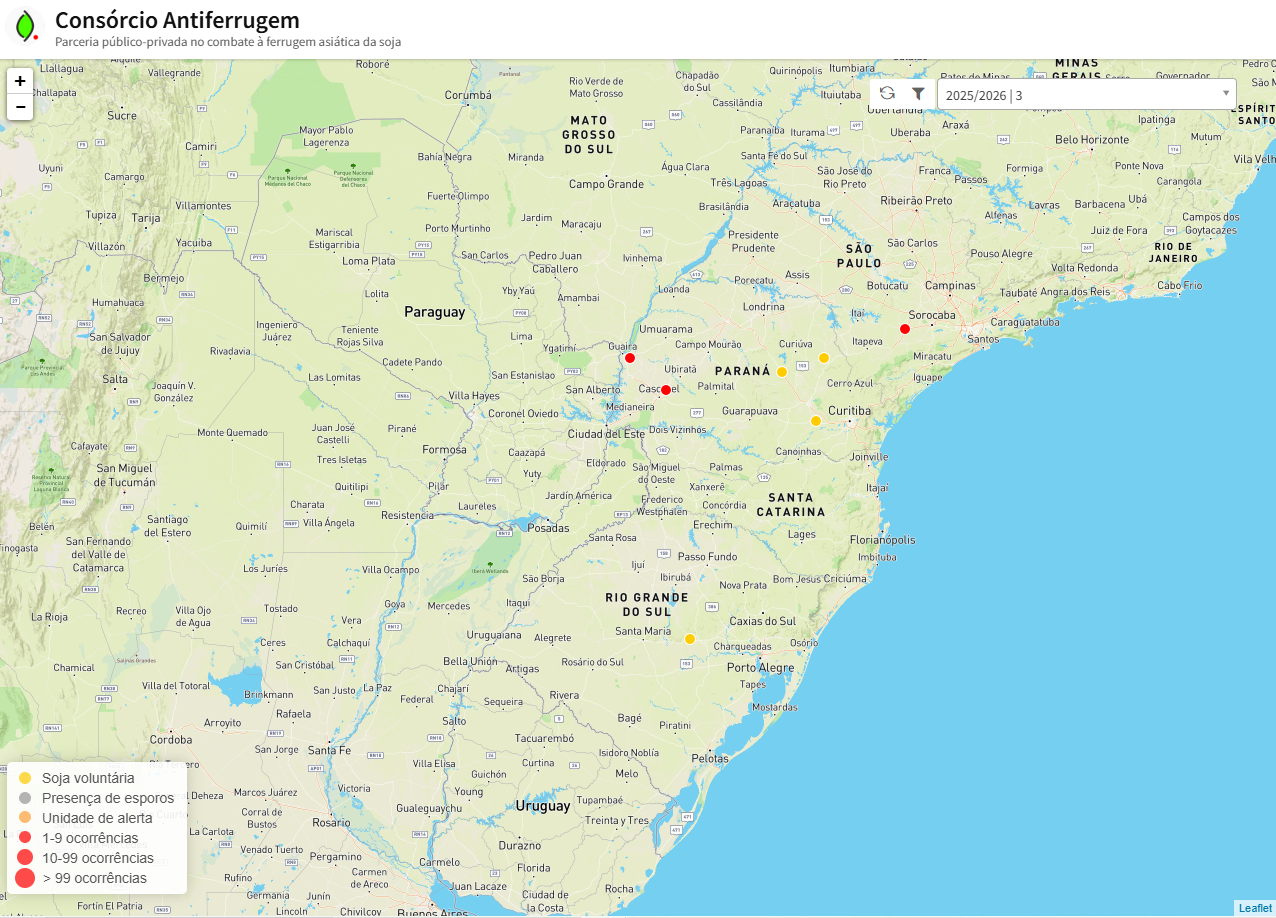Select yellow marker near Santa Maria

[x=689, y=639]
